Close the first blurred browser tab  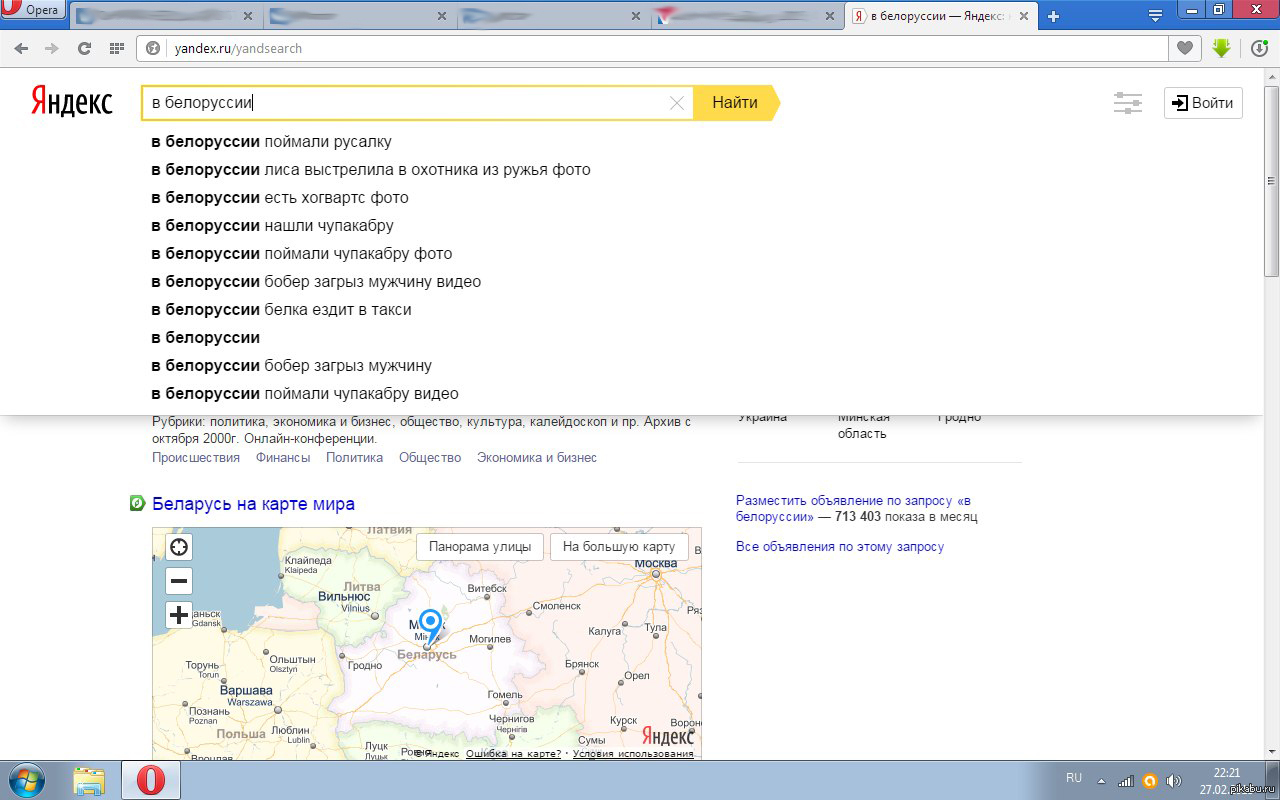click(249, 16)
